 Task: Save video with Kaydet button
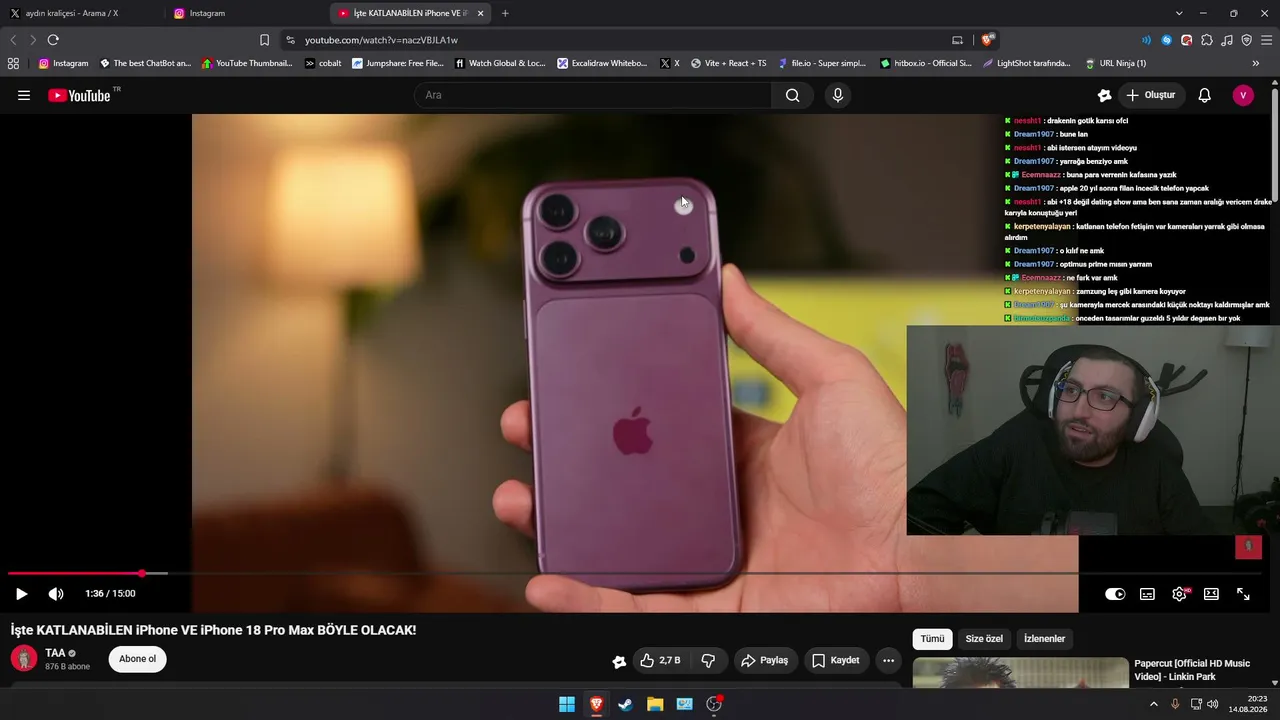pyautogui.click(x=835, y=660)
